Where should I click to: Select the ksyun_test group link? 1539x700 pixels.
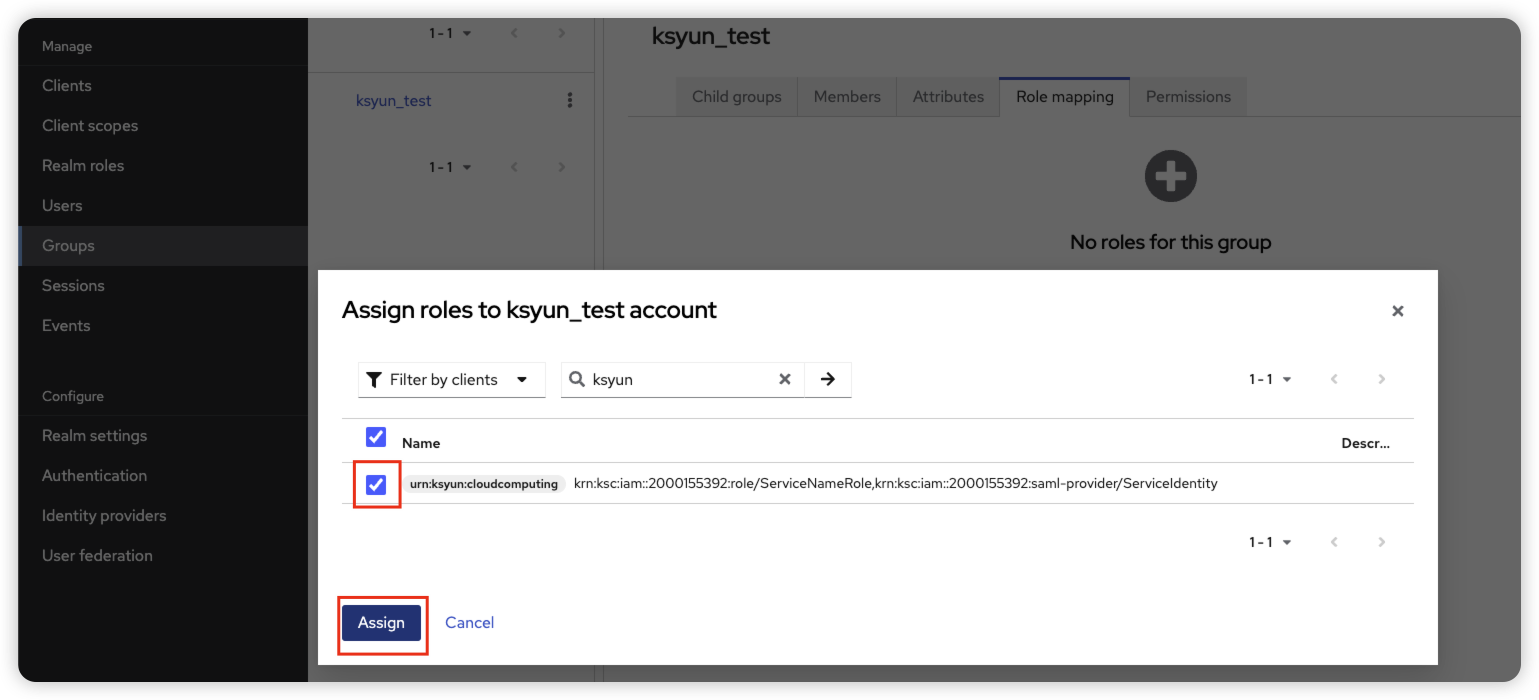[x=394, y=101]
